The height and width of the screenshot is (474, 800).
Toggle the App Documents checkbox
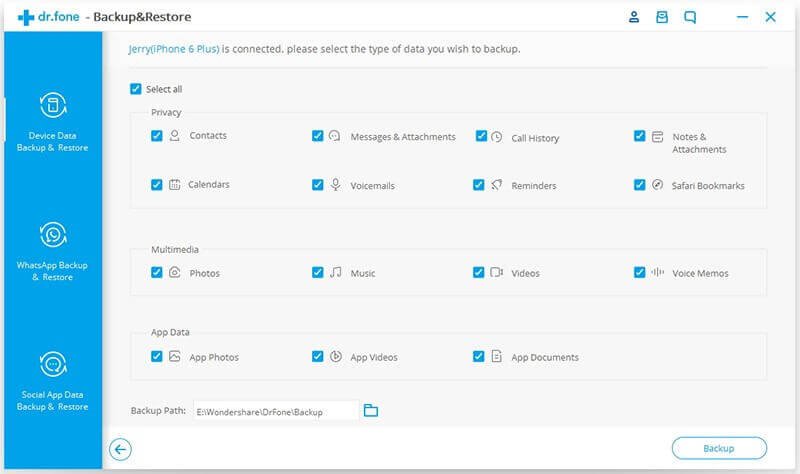coord(479,356)
